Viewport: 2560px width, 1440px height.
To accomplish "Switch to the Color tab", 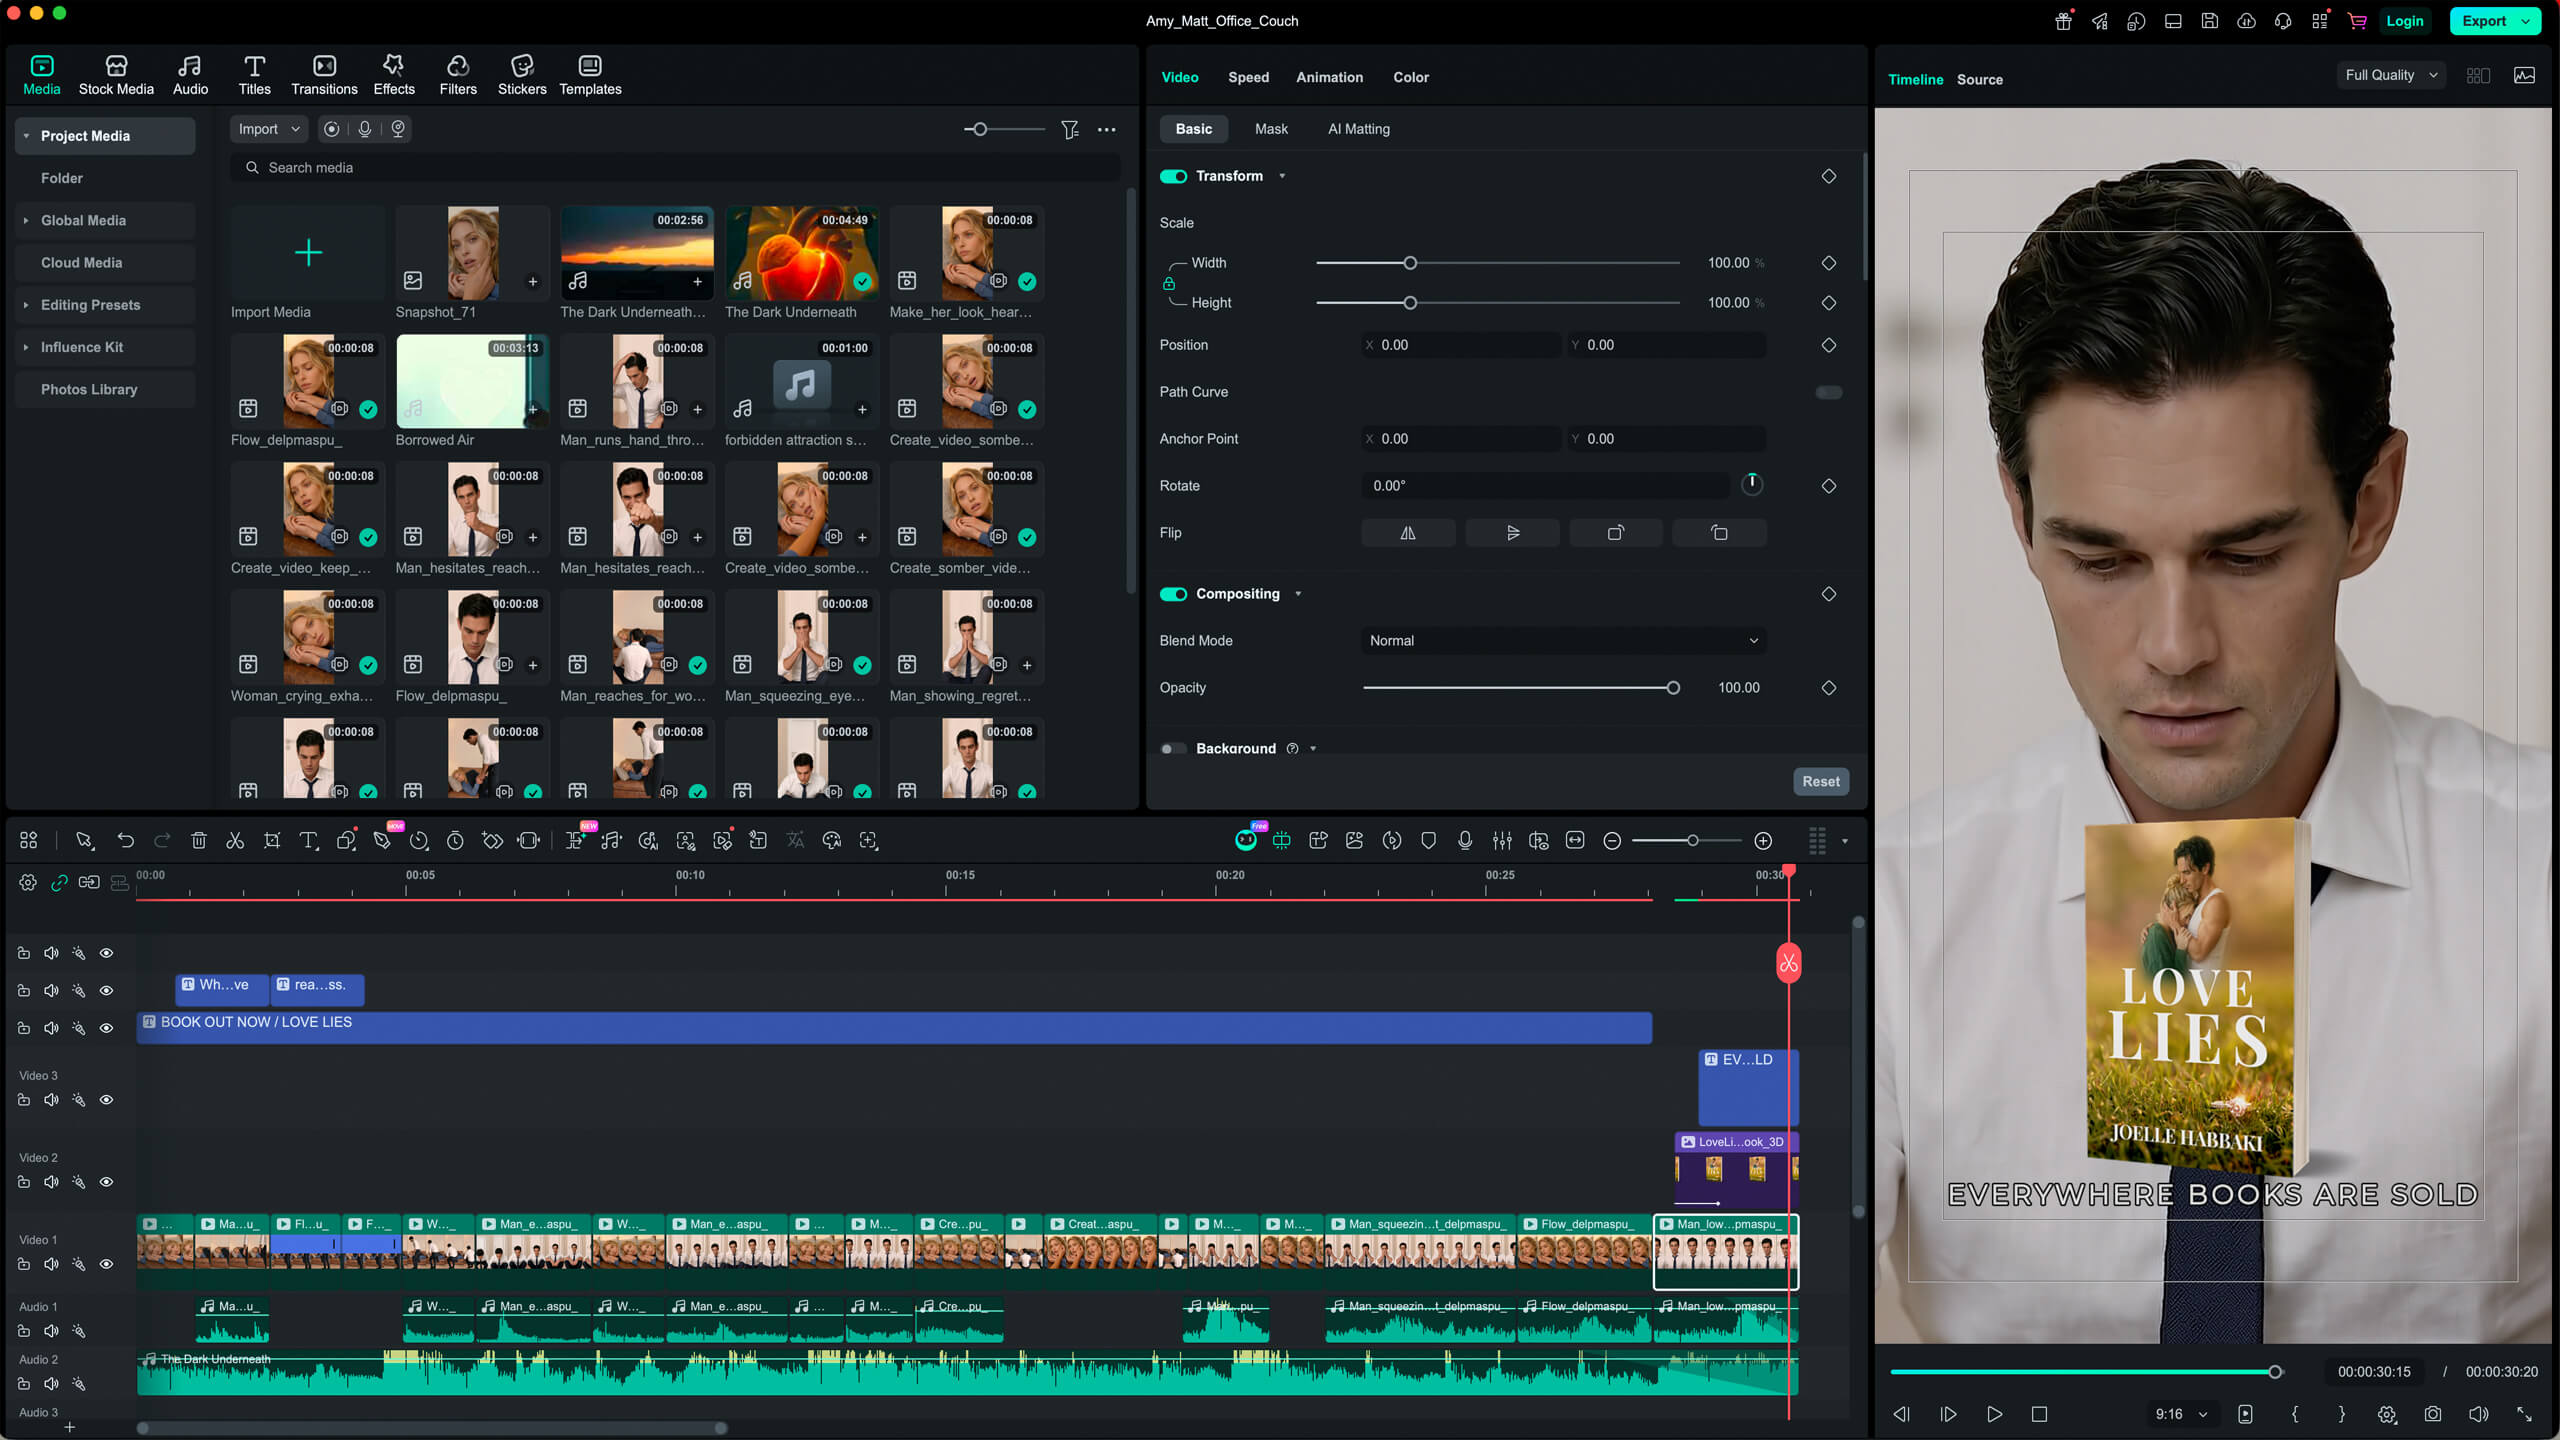I will [x=1411, y=77].
